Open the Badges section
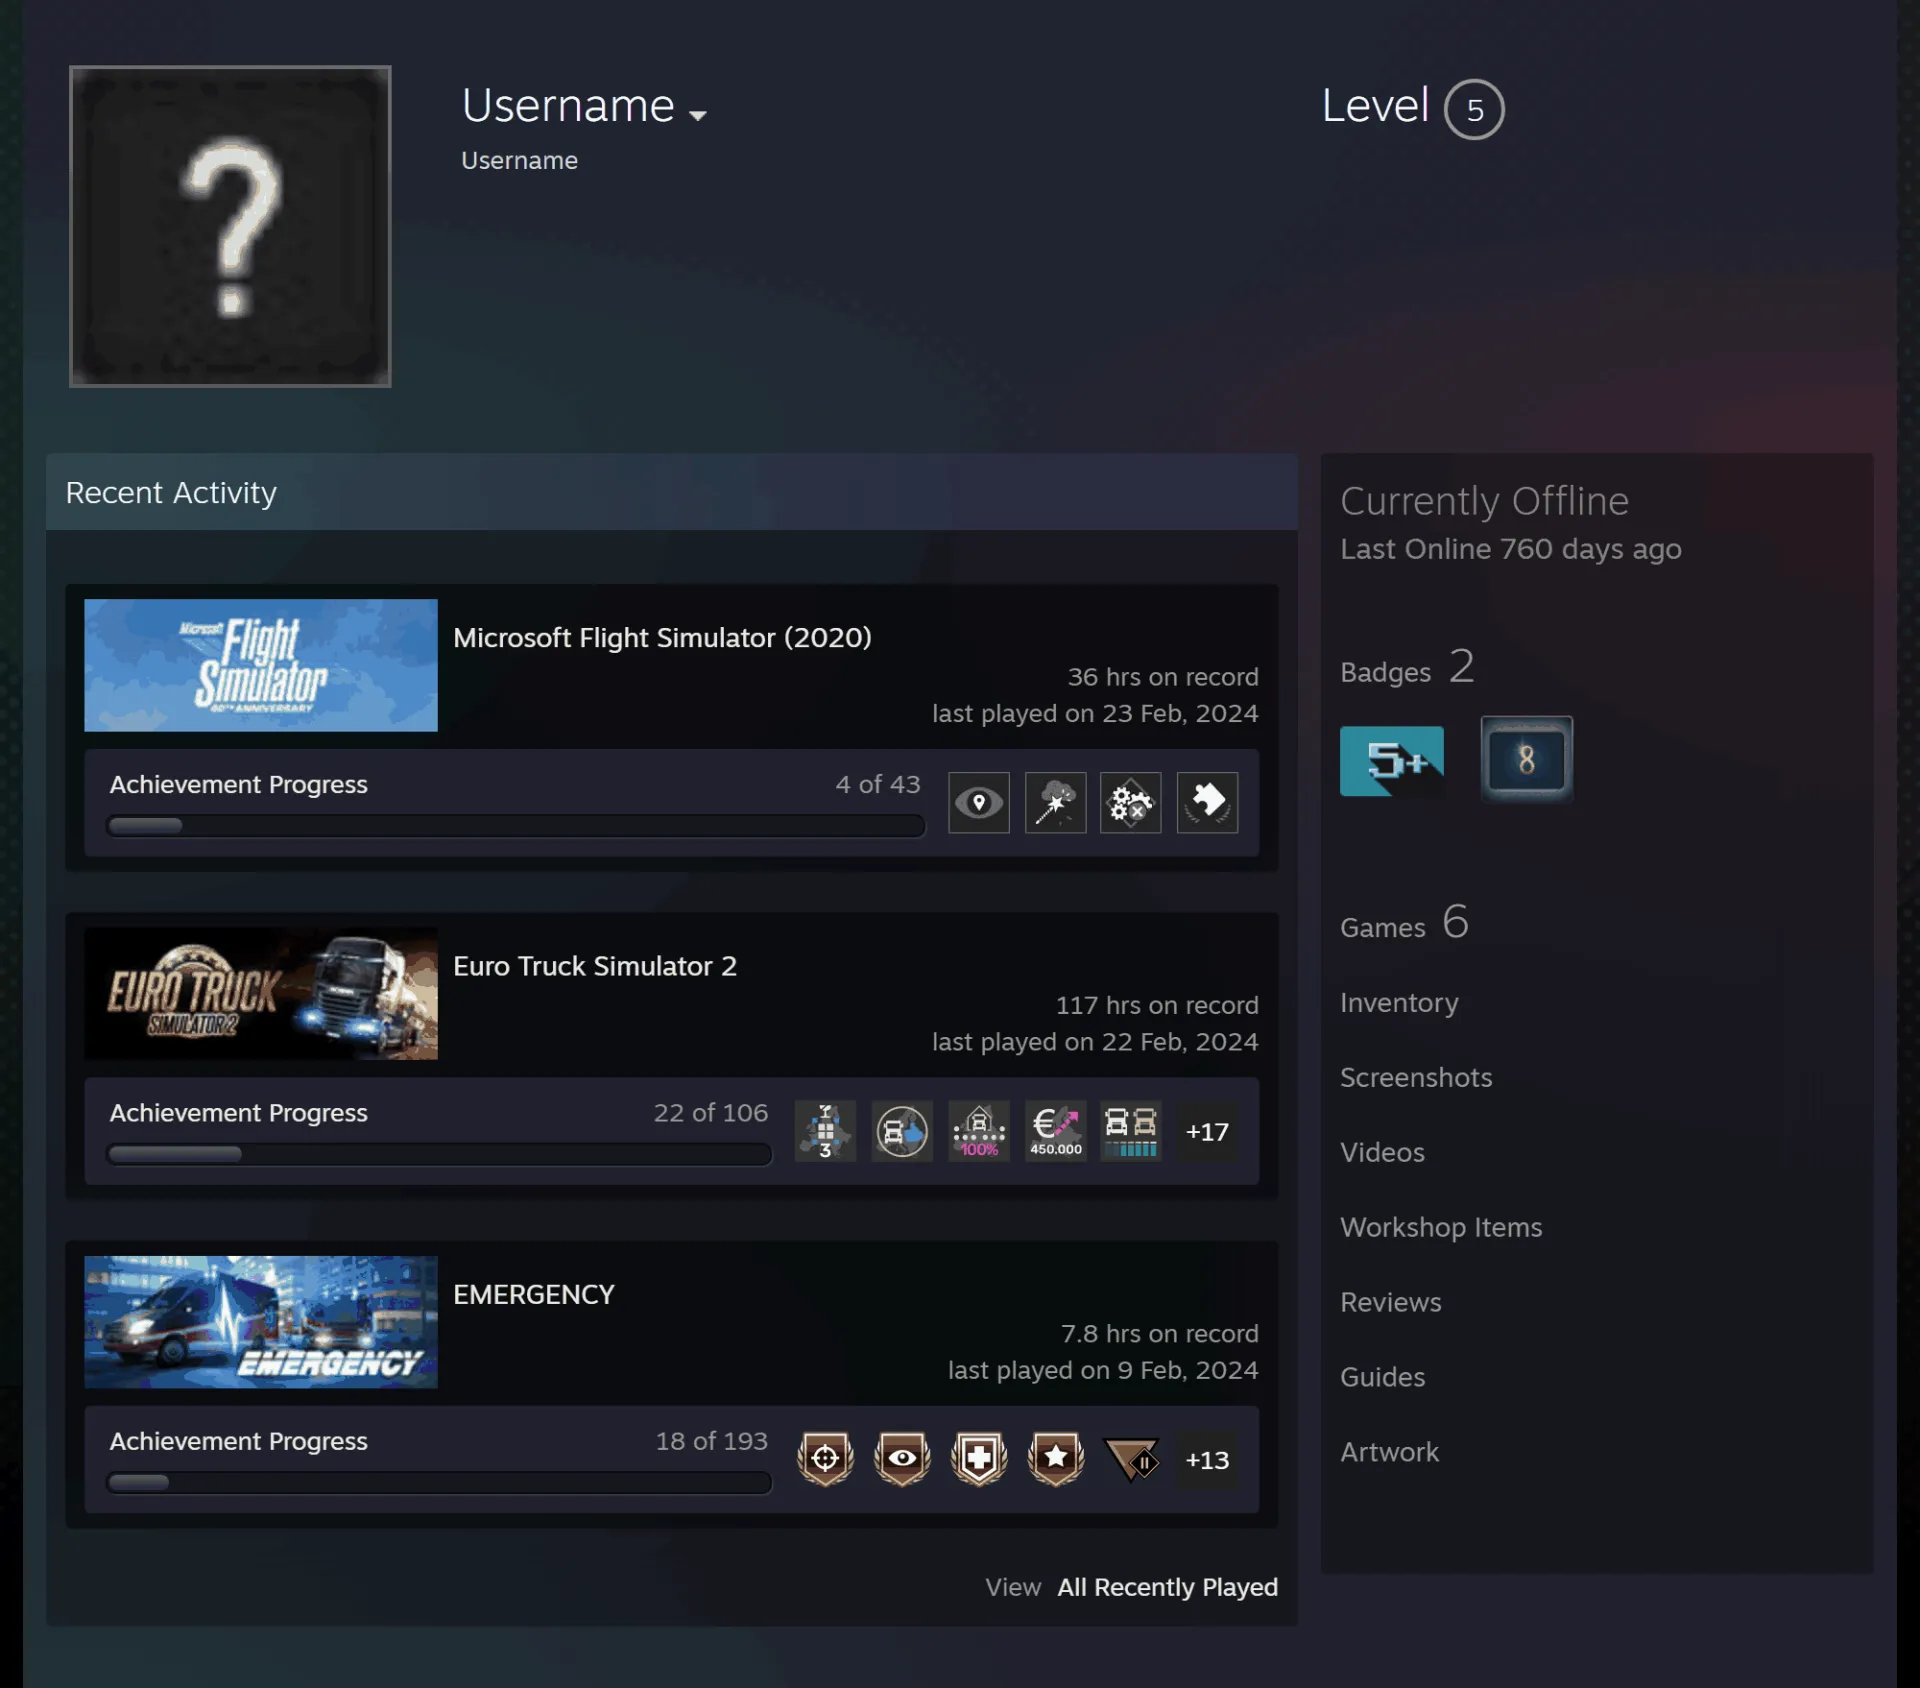The height and width of the screenshot is (1688, 1920). (x=1406, y=668)
